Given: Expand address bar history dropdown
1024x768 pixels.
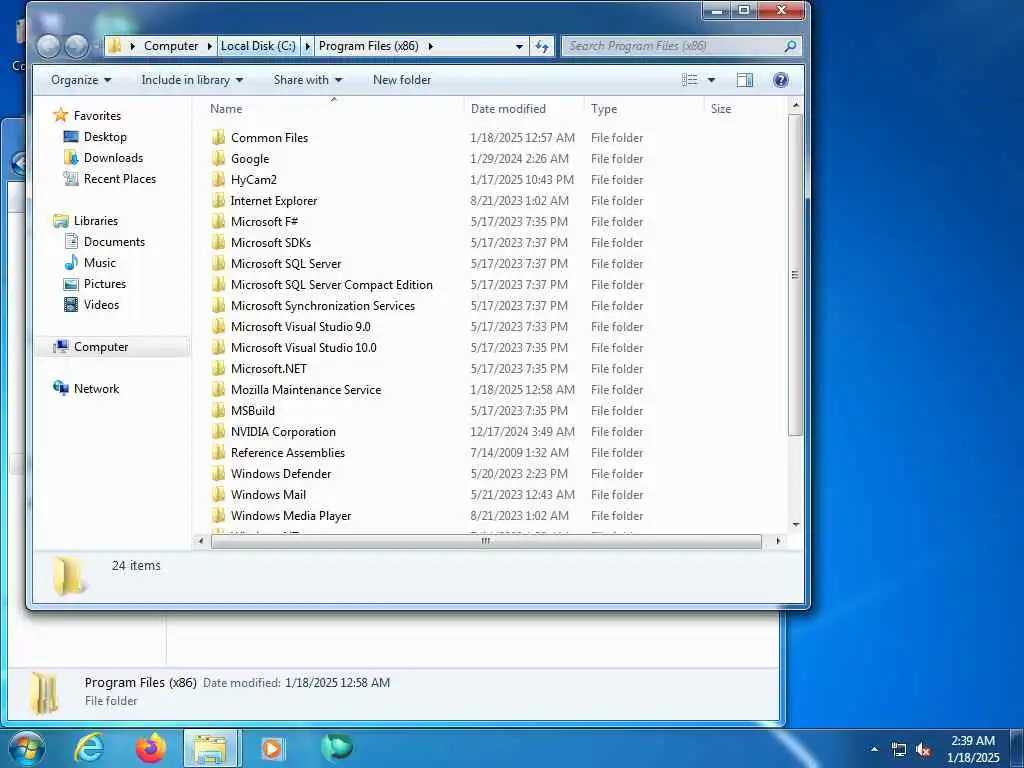Looking at the screenshot, I should (519, 46).
